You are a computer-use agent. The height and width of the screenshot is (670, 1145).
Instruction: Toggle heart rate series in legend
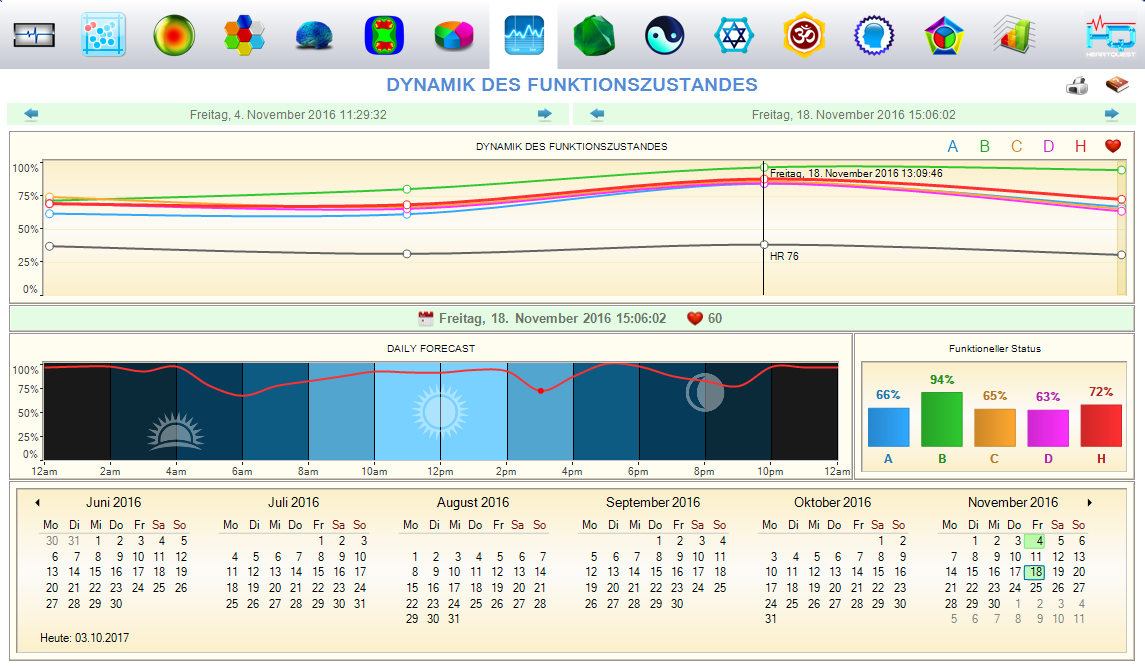[x=1113, y=146]
